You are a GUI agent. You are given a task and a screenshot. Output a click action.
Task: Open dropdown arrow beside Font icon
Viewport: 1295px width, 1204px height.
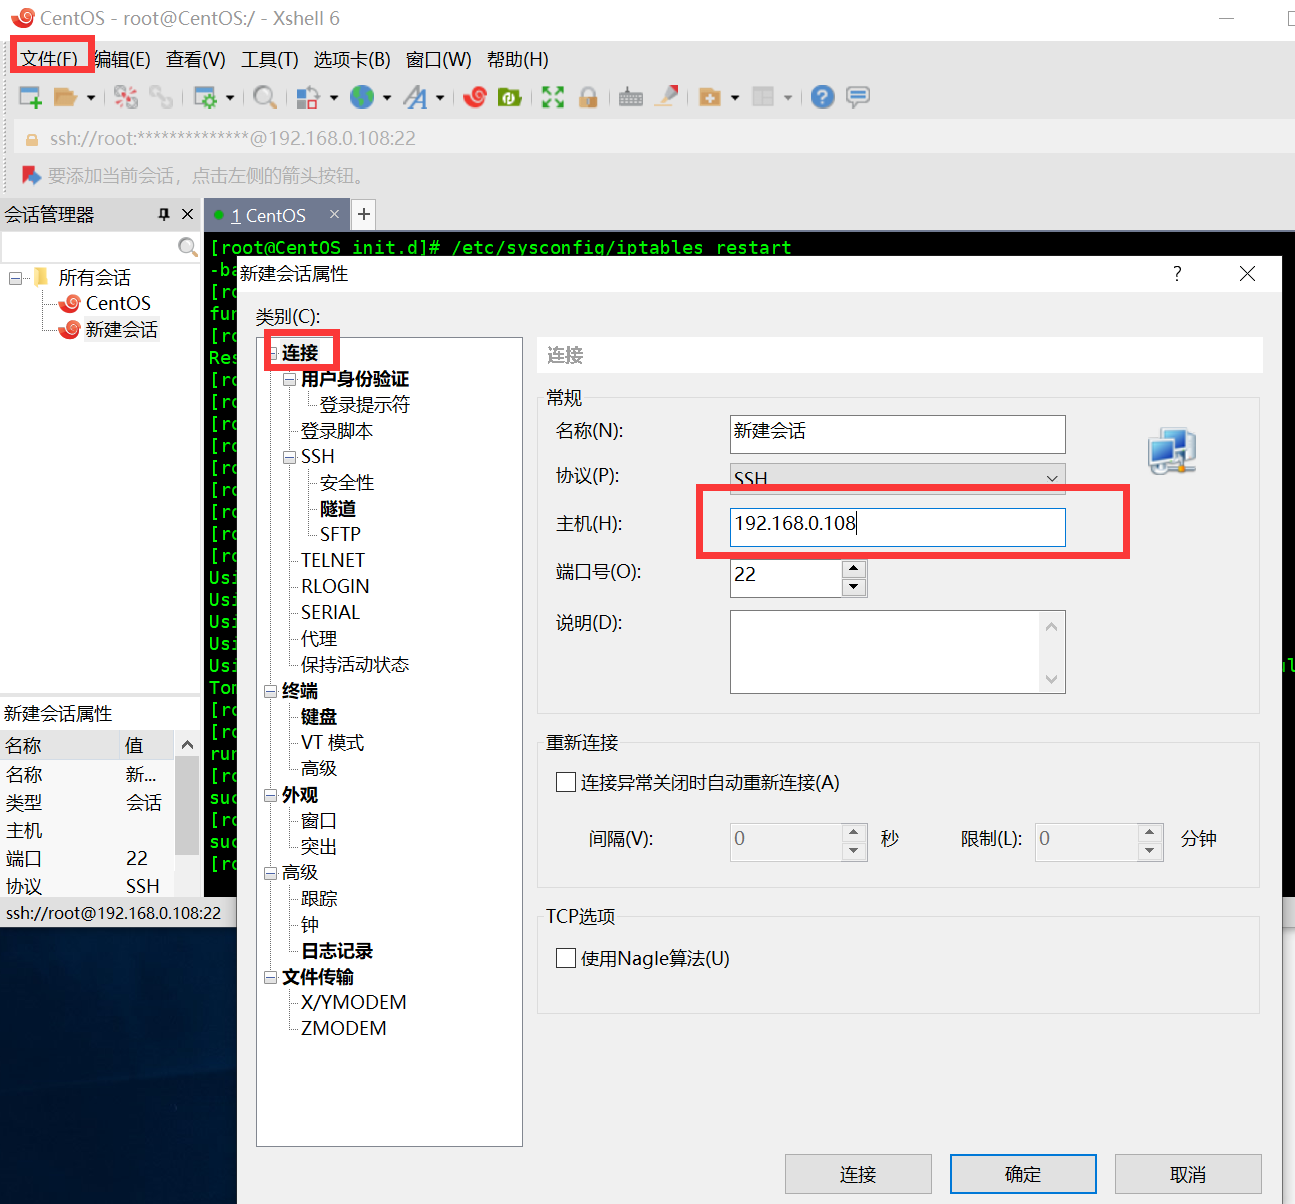(440, 98)
